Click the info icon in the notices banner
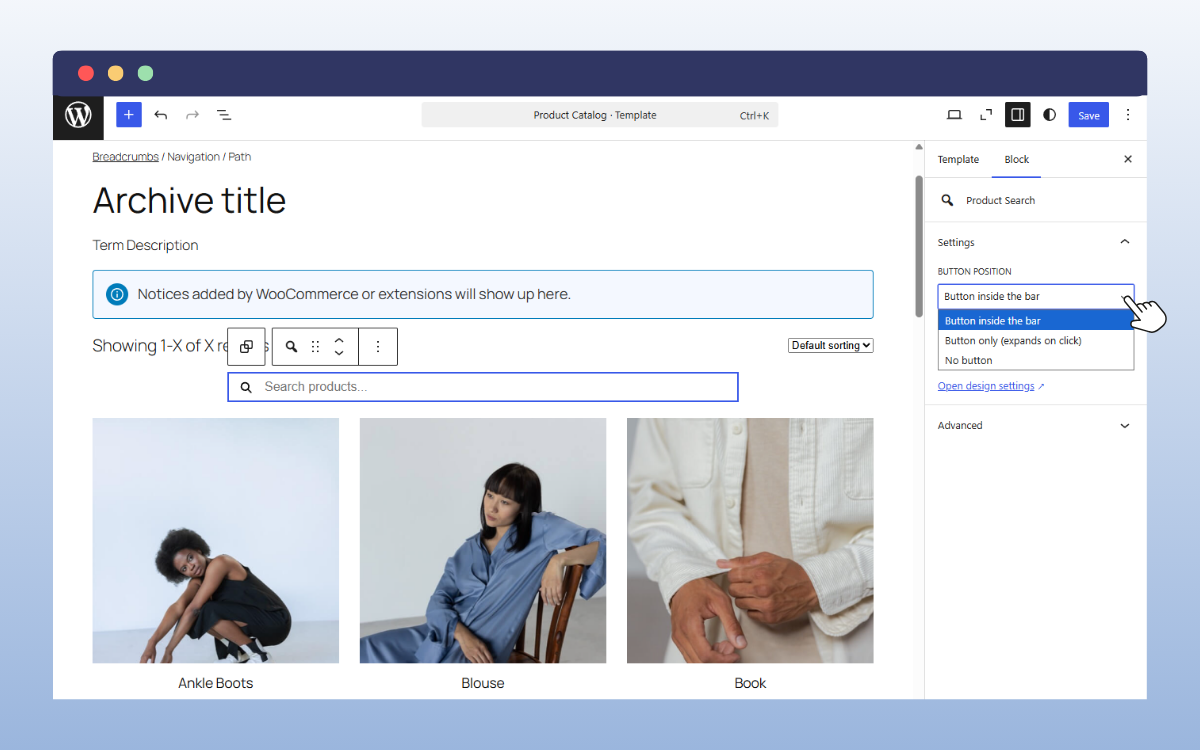This screenshot has height=750, width=1200. pos(117,294)
